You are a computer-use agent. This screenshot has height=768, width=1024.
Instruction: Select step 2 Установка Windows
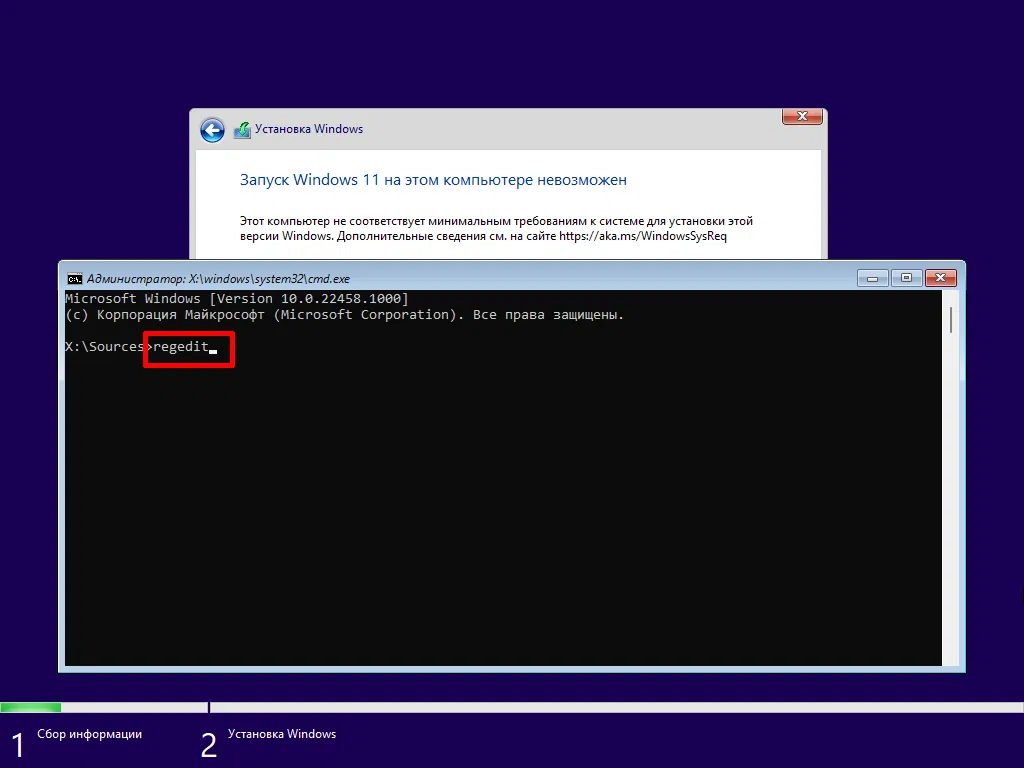pos(282,734)
